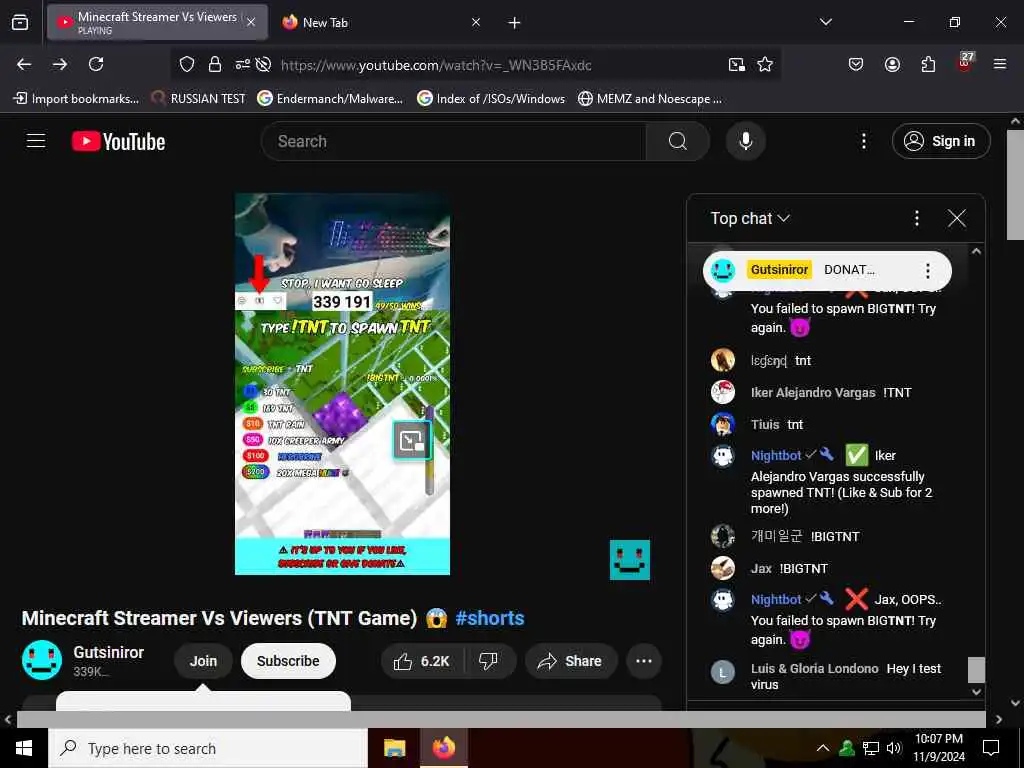Open File Explorer from taskbar
This screenshot has width=1024, height=768.
(x=394, y=748)
